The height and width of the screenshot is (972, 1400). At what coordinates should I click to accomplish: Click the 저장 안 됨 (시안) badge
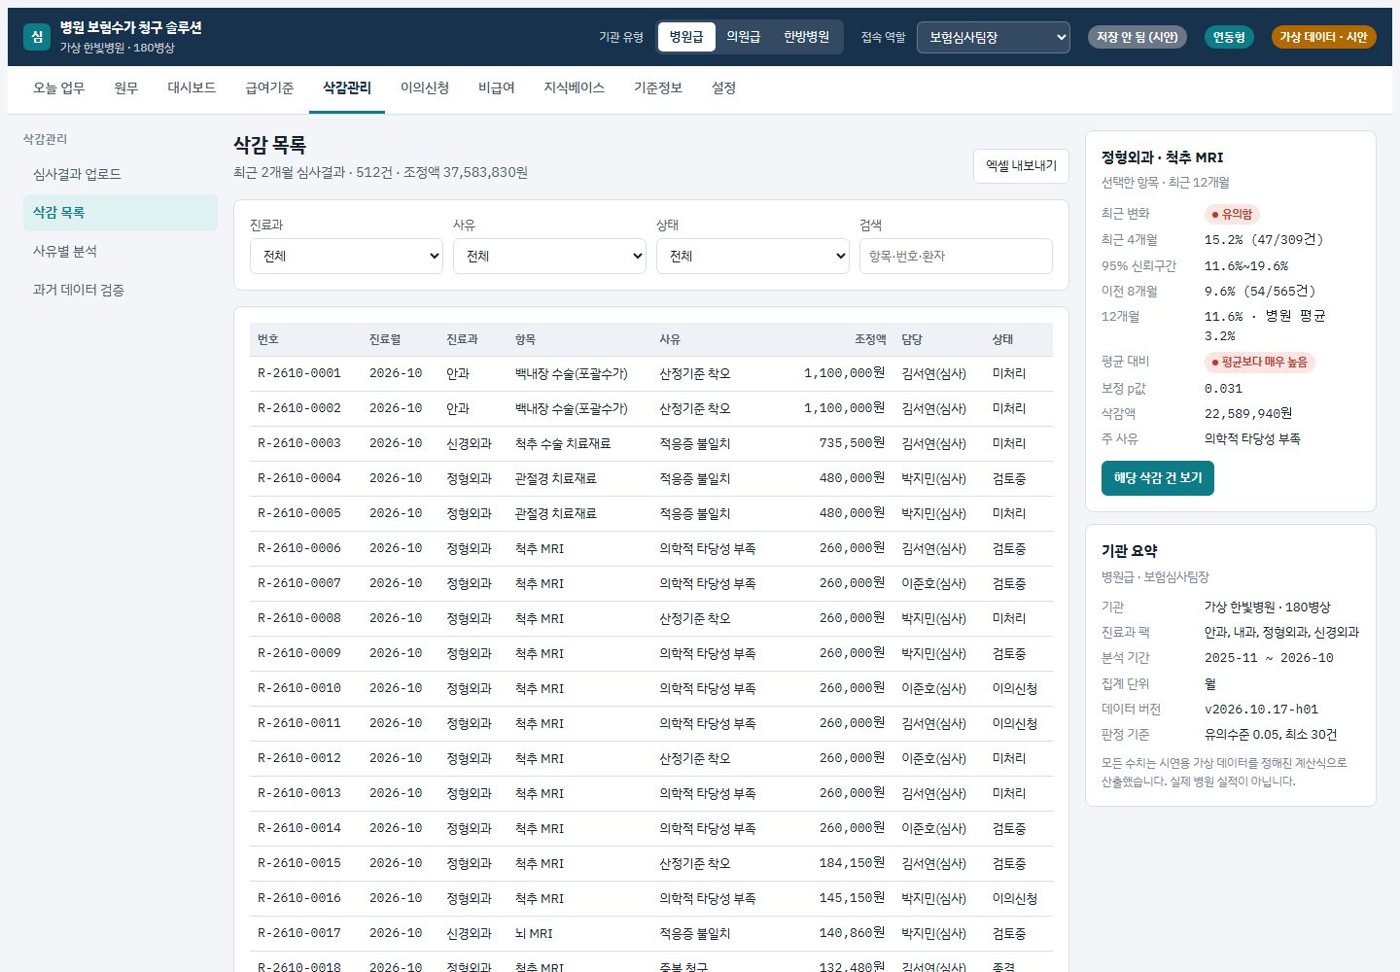coord(1137,37)
